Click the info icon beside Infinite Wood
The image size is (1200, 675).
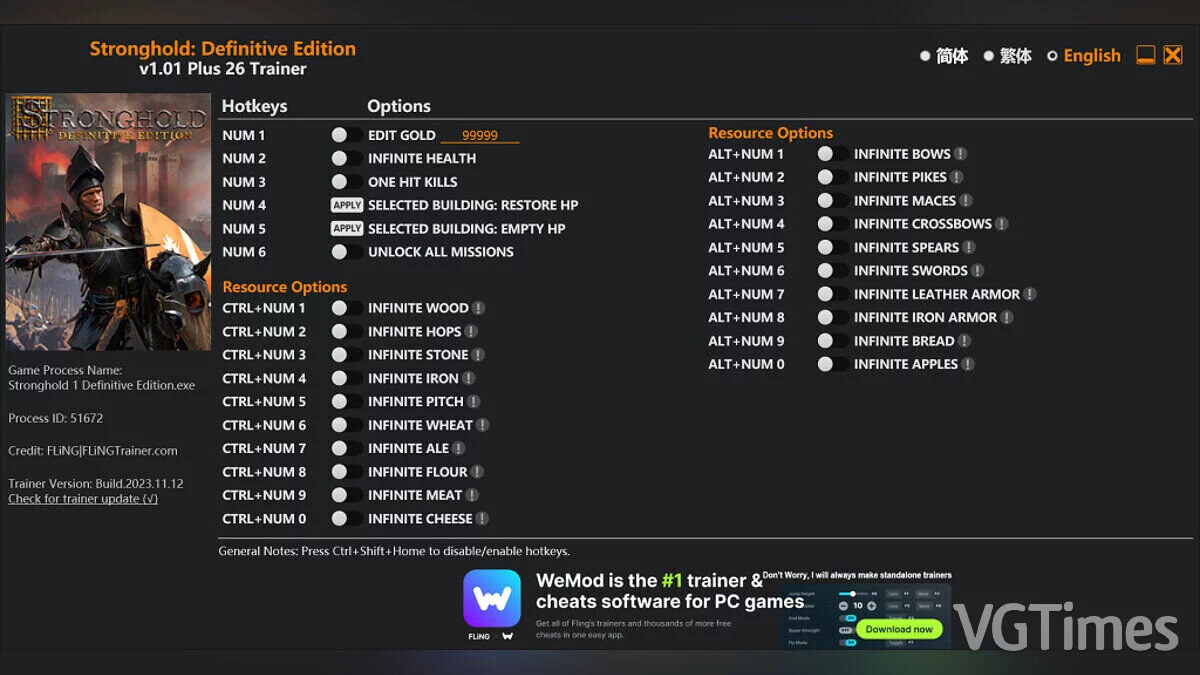tap(478, 308)
